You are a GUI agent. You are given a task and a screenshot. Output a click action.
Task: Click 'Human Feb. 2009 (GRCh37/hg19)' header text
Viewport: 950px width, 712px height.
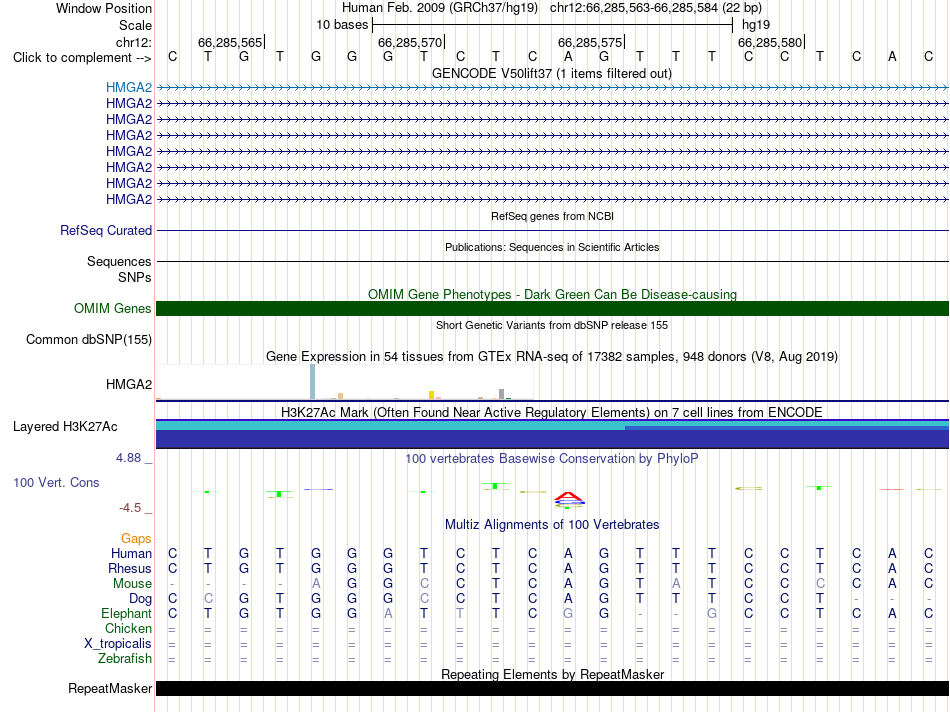click(x=439, y=8)
